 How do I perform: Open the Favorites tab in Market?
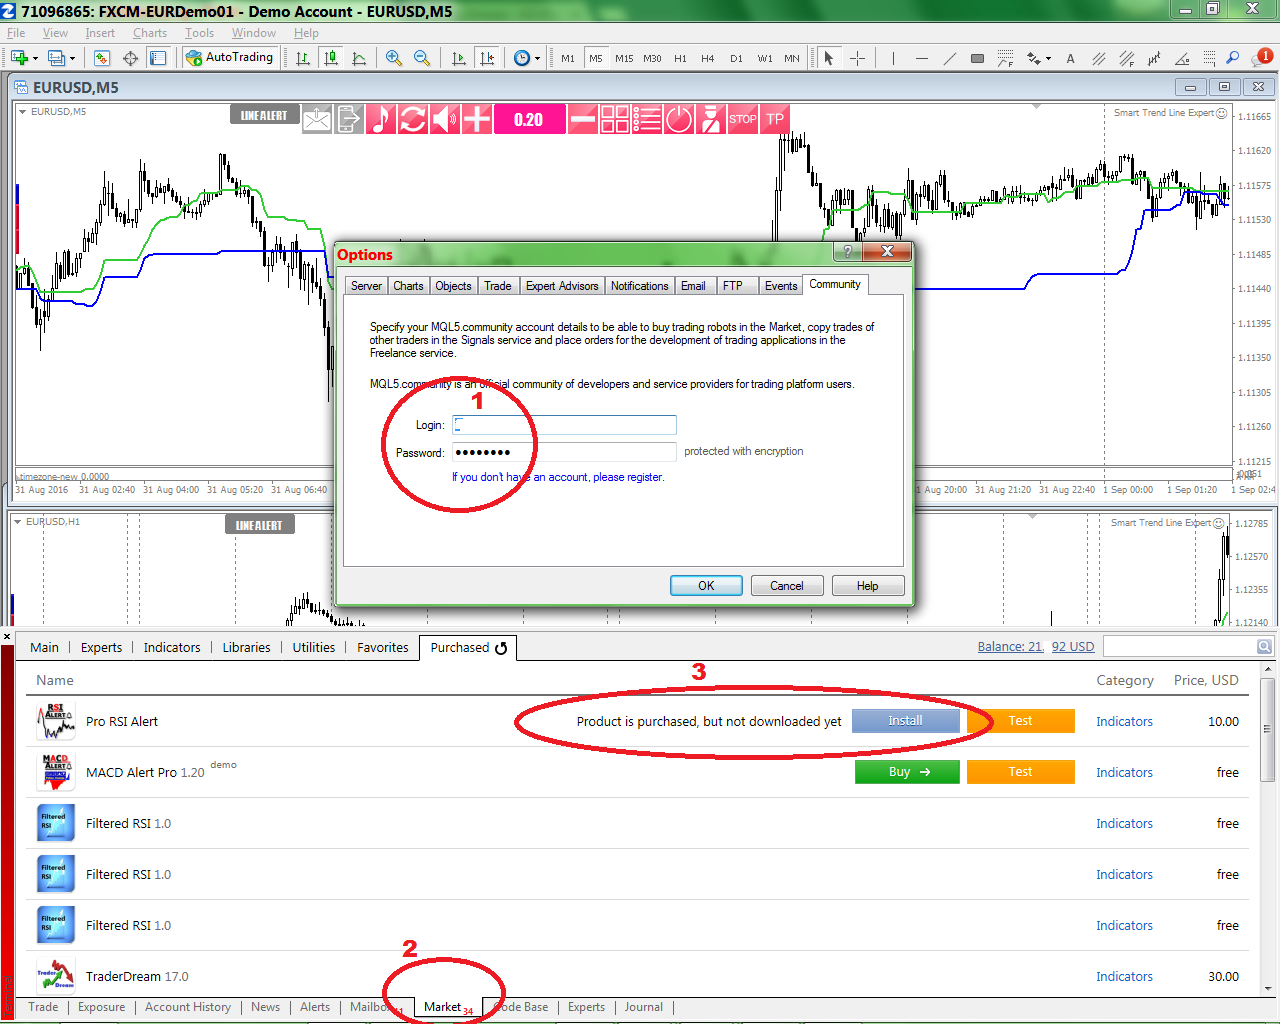[382, 648]
